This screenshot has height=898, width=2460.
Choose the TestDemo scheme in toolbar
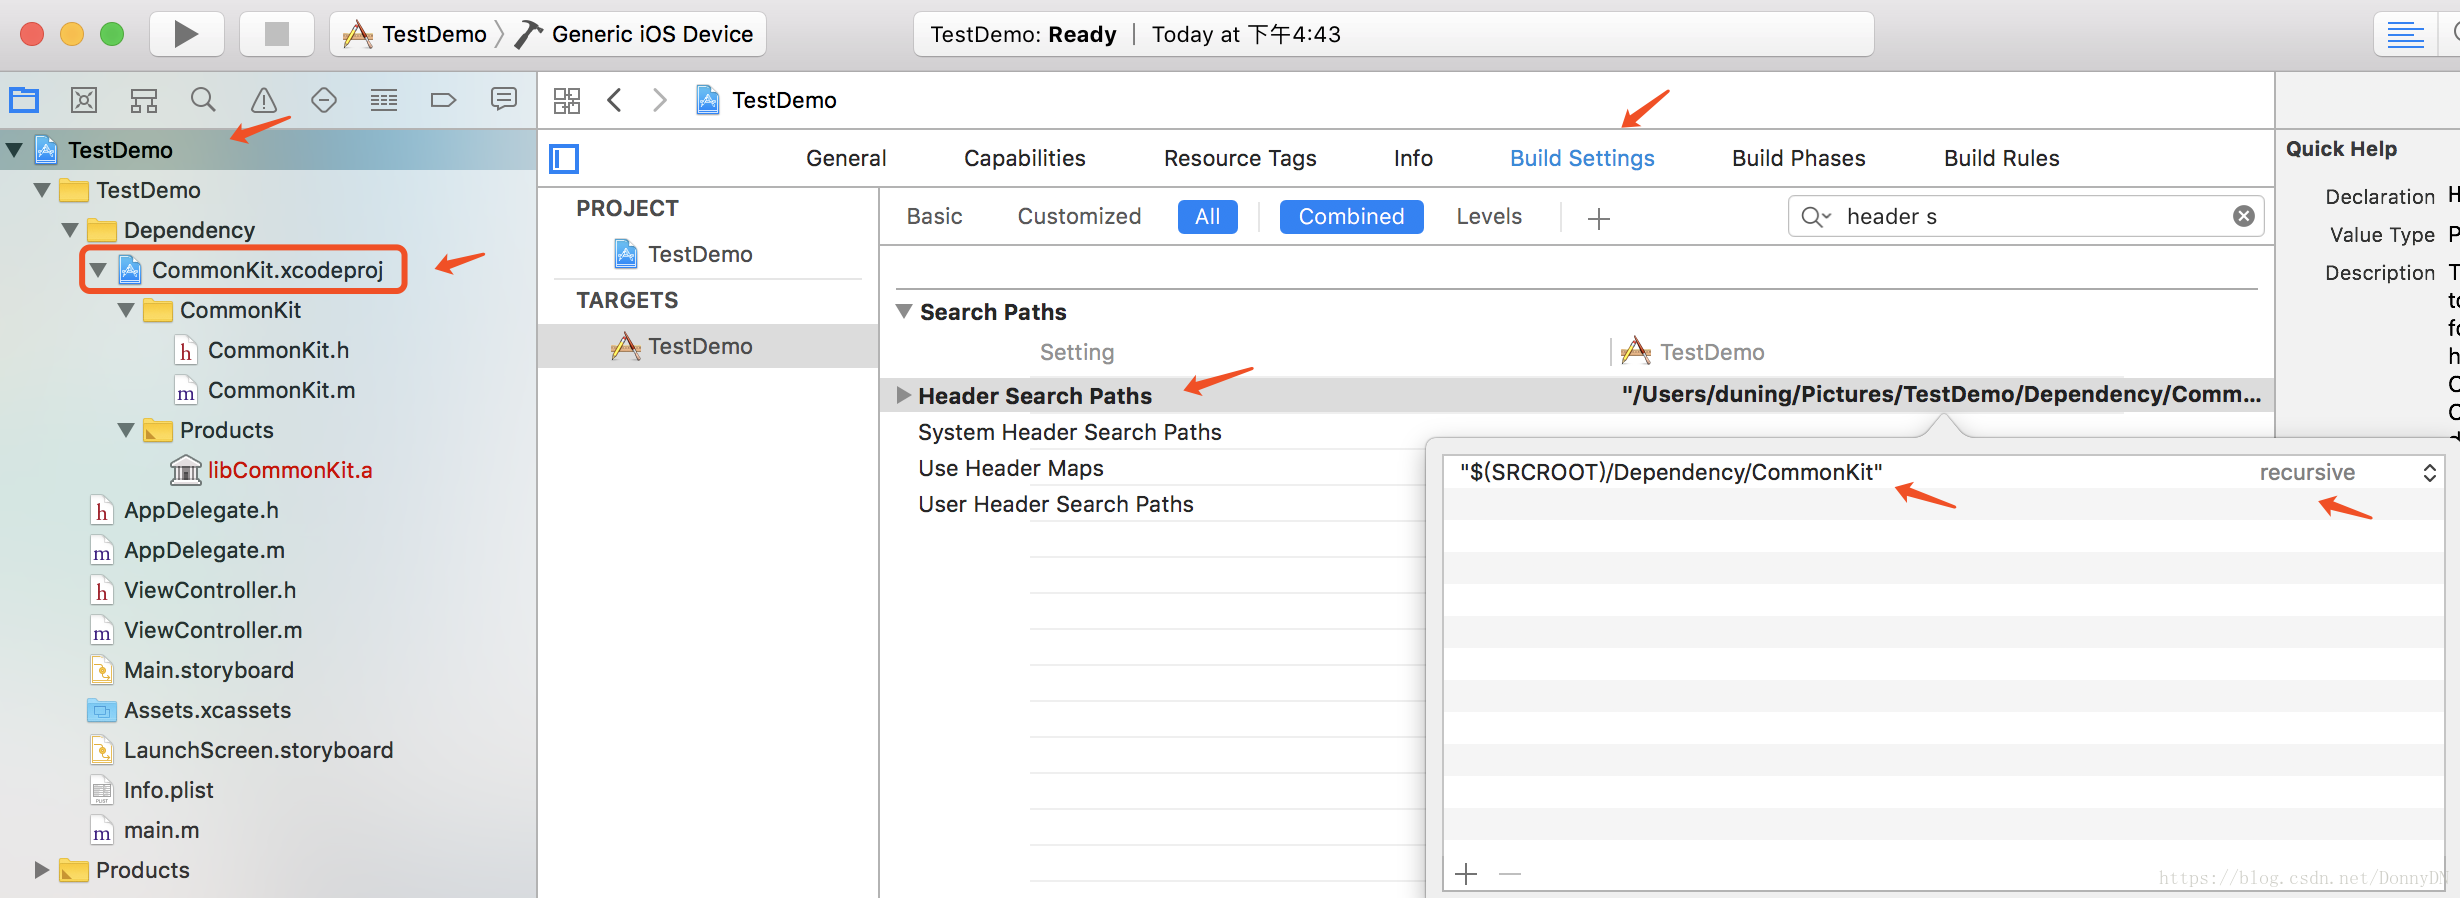click(414, 34)
